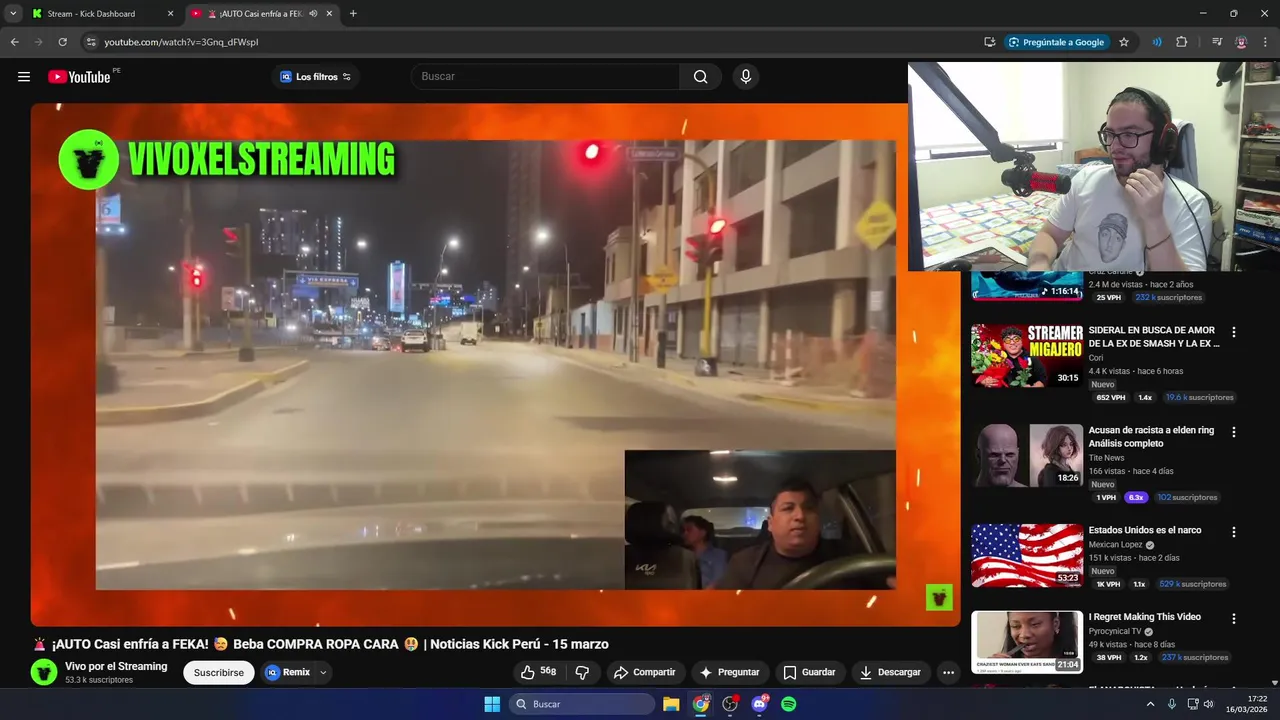Close the Kick Dashboard tab
This screenshot has width=1280, height=720.
tap(170, 13)
